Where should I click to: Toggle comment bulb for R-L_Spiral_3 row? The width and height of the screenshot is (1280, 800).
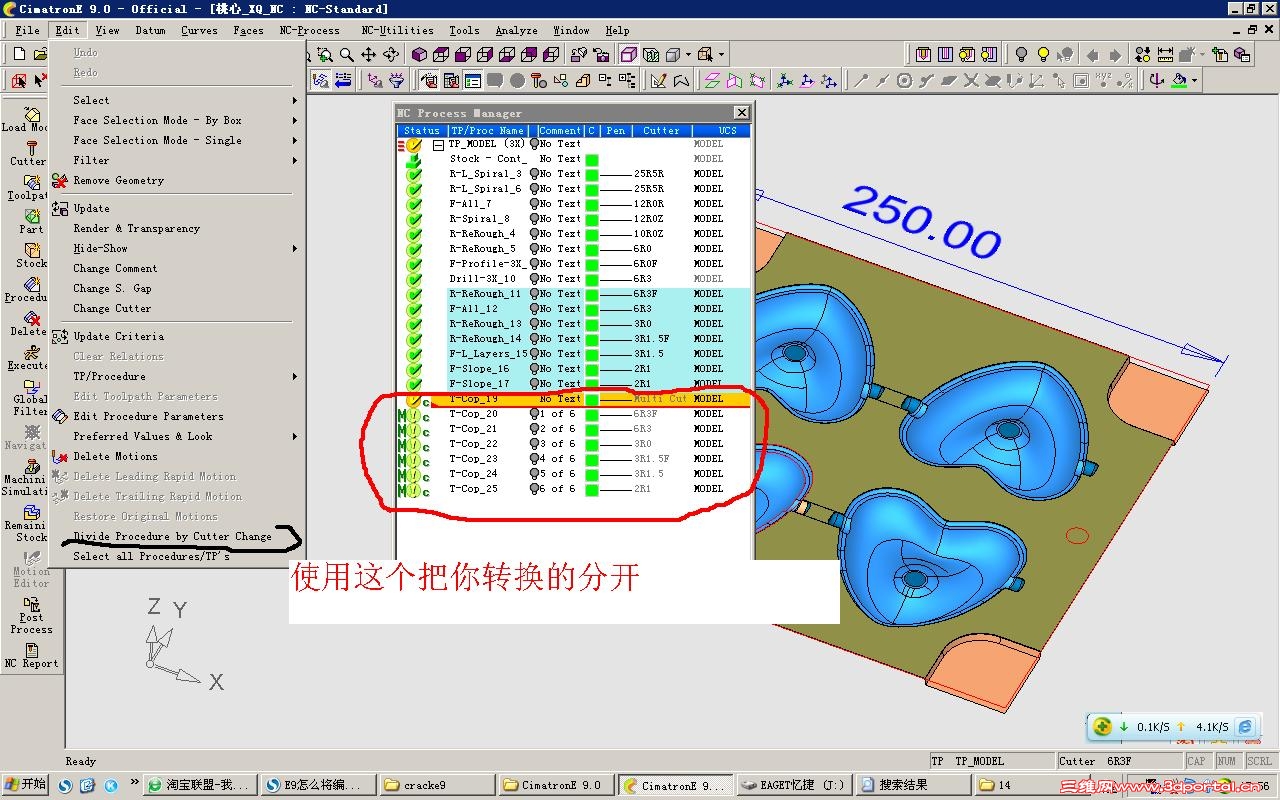click(x=535, y=174)
